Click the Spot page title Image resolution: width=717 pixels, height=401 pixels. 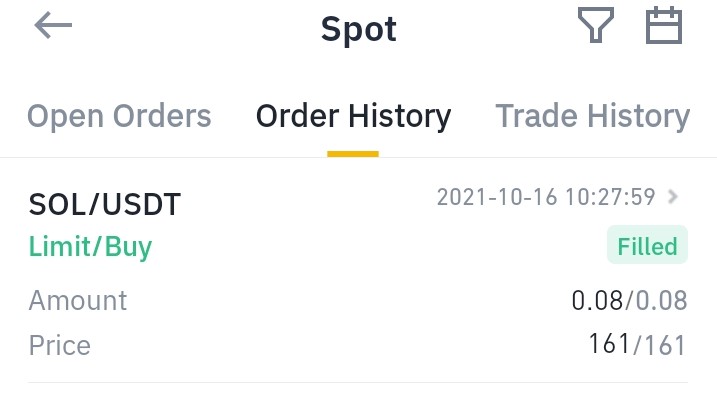tap(358, 29)
